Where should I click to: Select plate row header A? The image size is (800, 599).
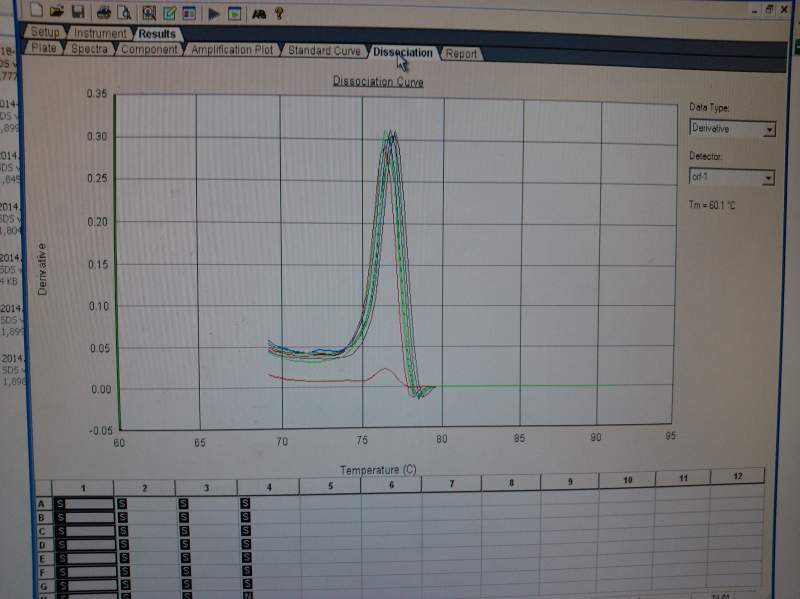(43, 504)
